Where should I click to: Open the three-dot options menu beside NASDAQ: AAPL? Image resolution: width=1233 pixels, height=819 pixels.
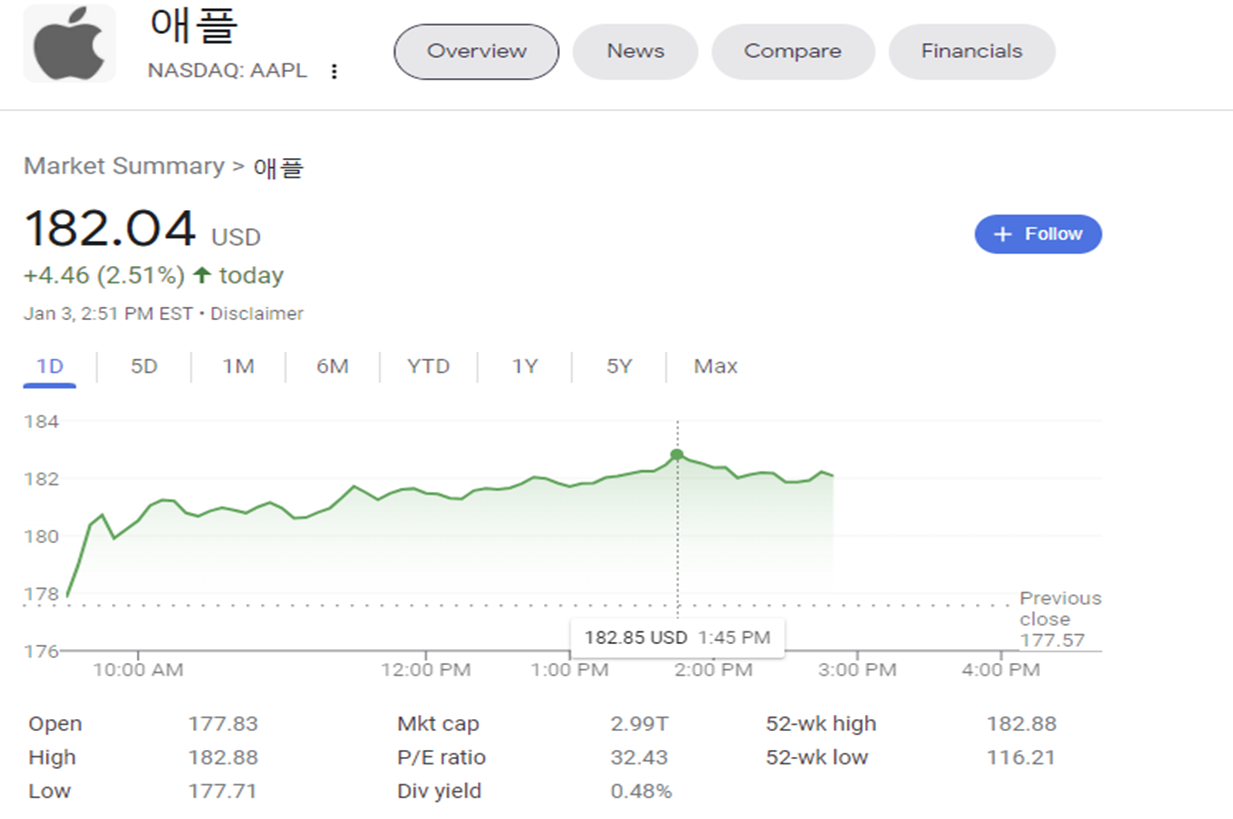click(334, 71)
